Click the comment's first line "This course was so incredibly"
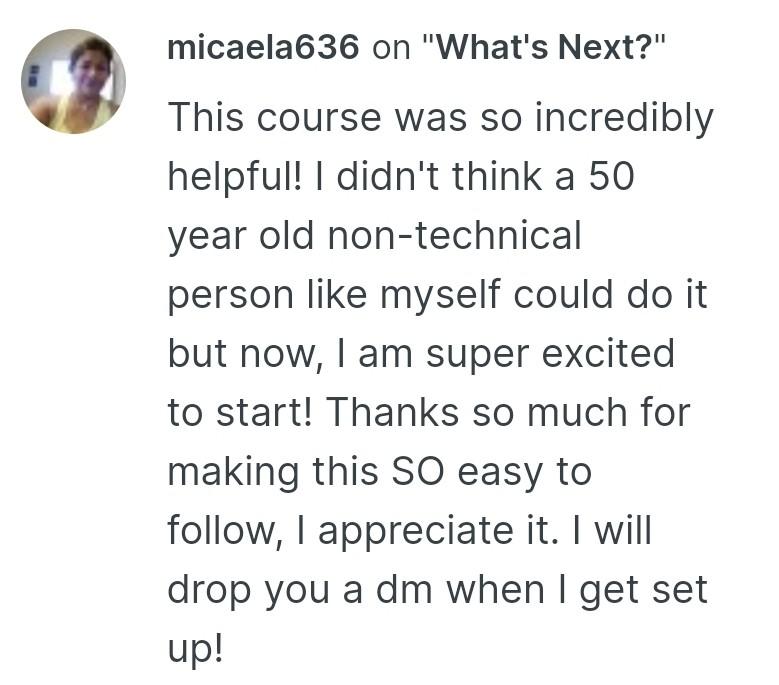 (441, 119)
